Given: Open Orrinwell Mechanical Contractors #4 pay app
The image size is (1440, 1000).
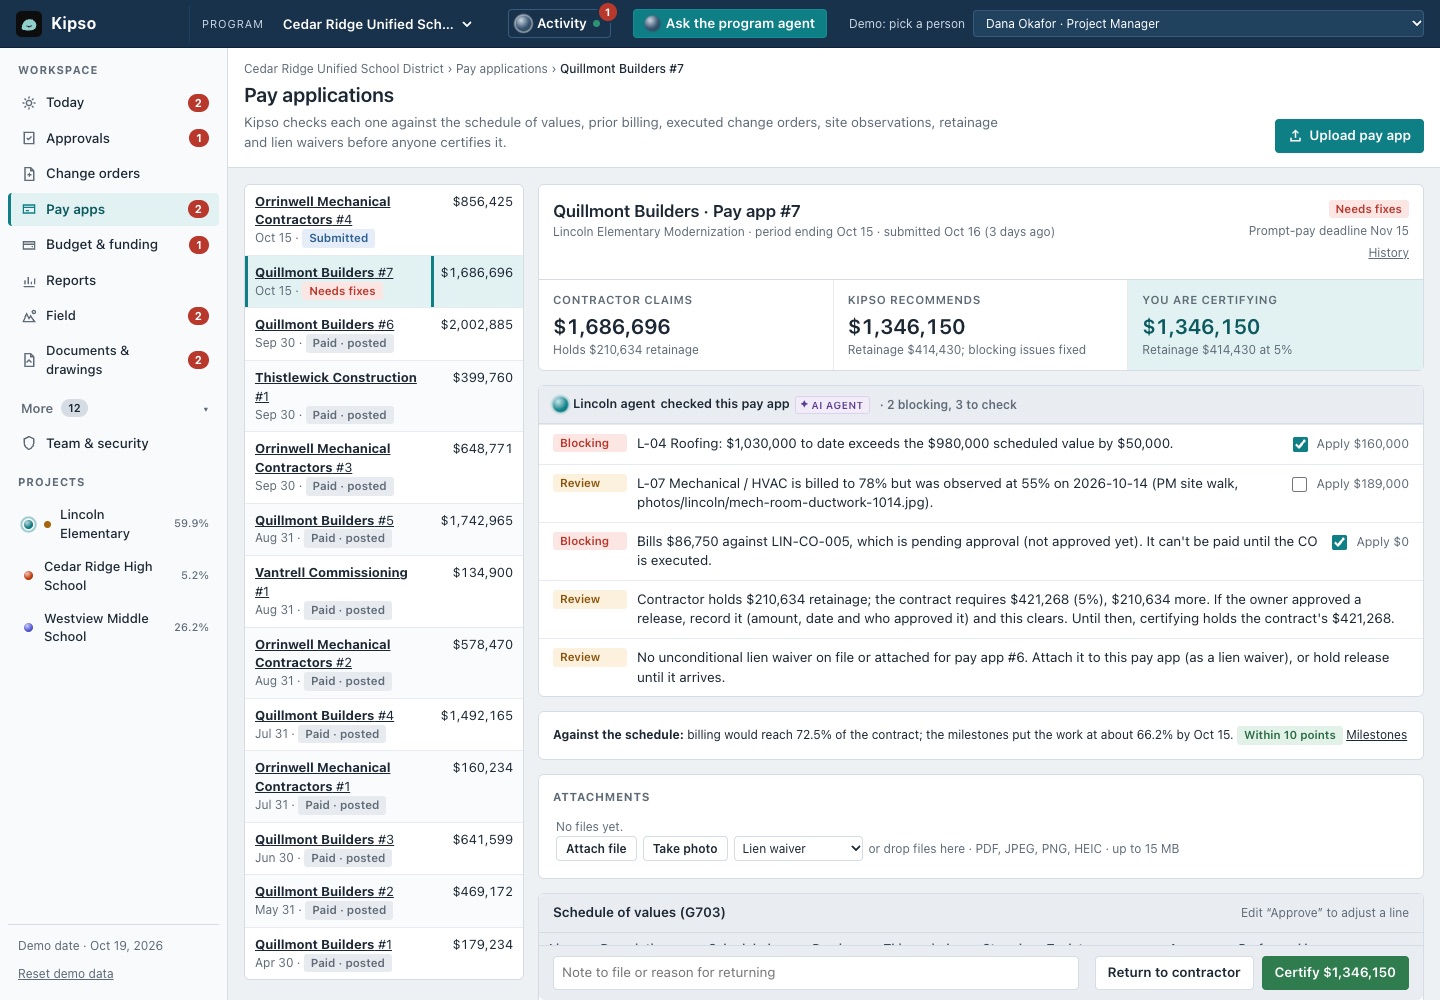Looking at the screenshot, I should click(x=323, y=211).
